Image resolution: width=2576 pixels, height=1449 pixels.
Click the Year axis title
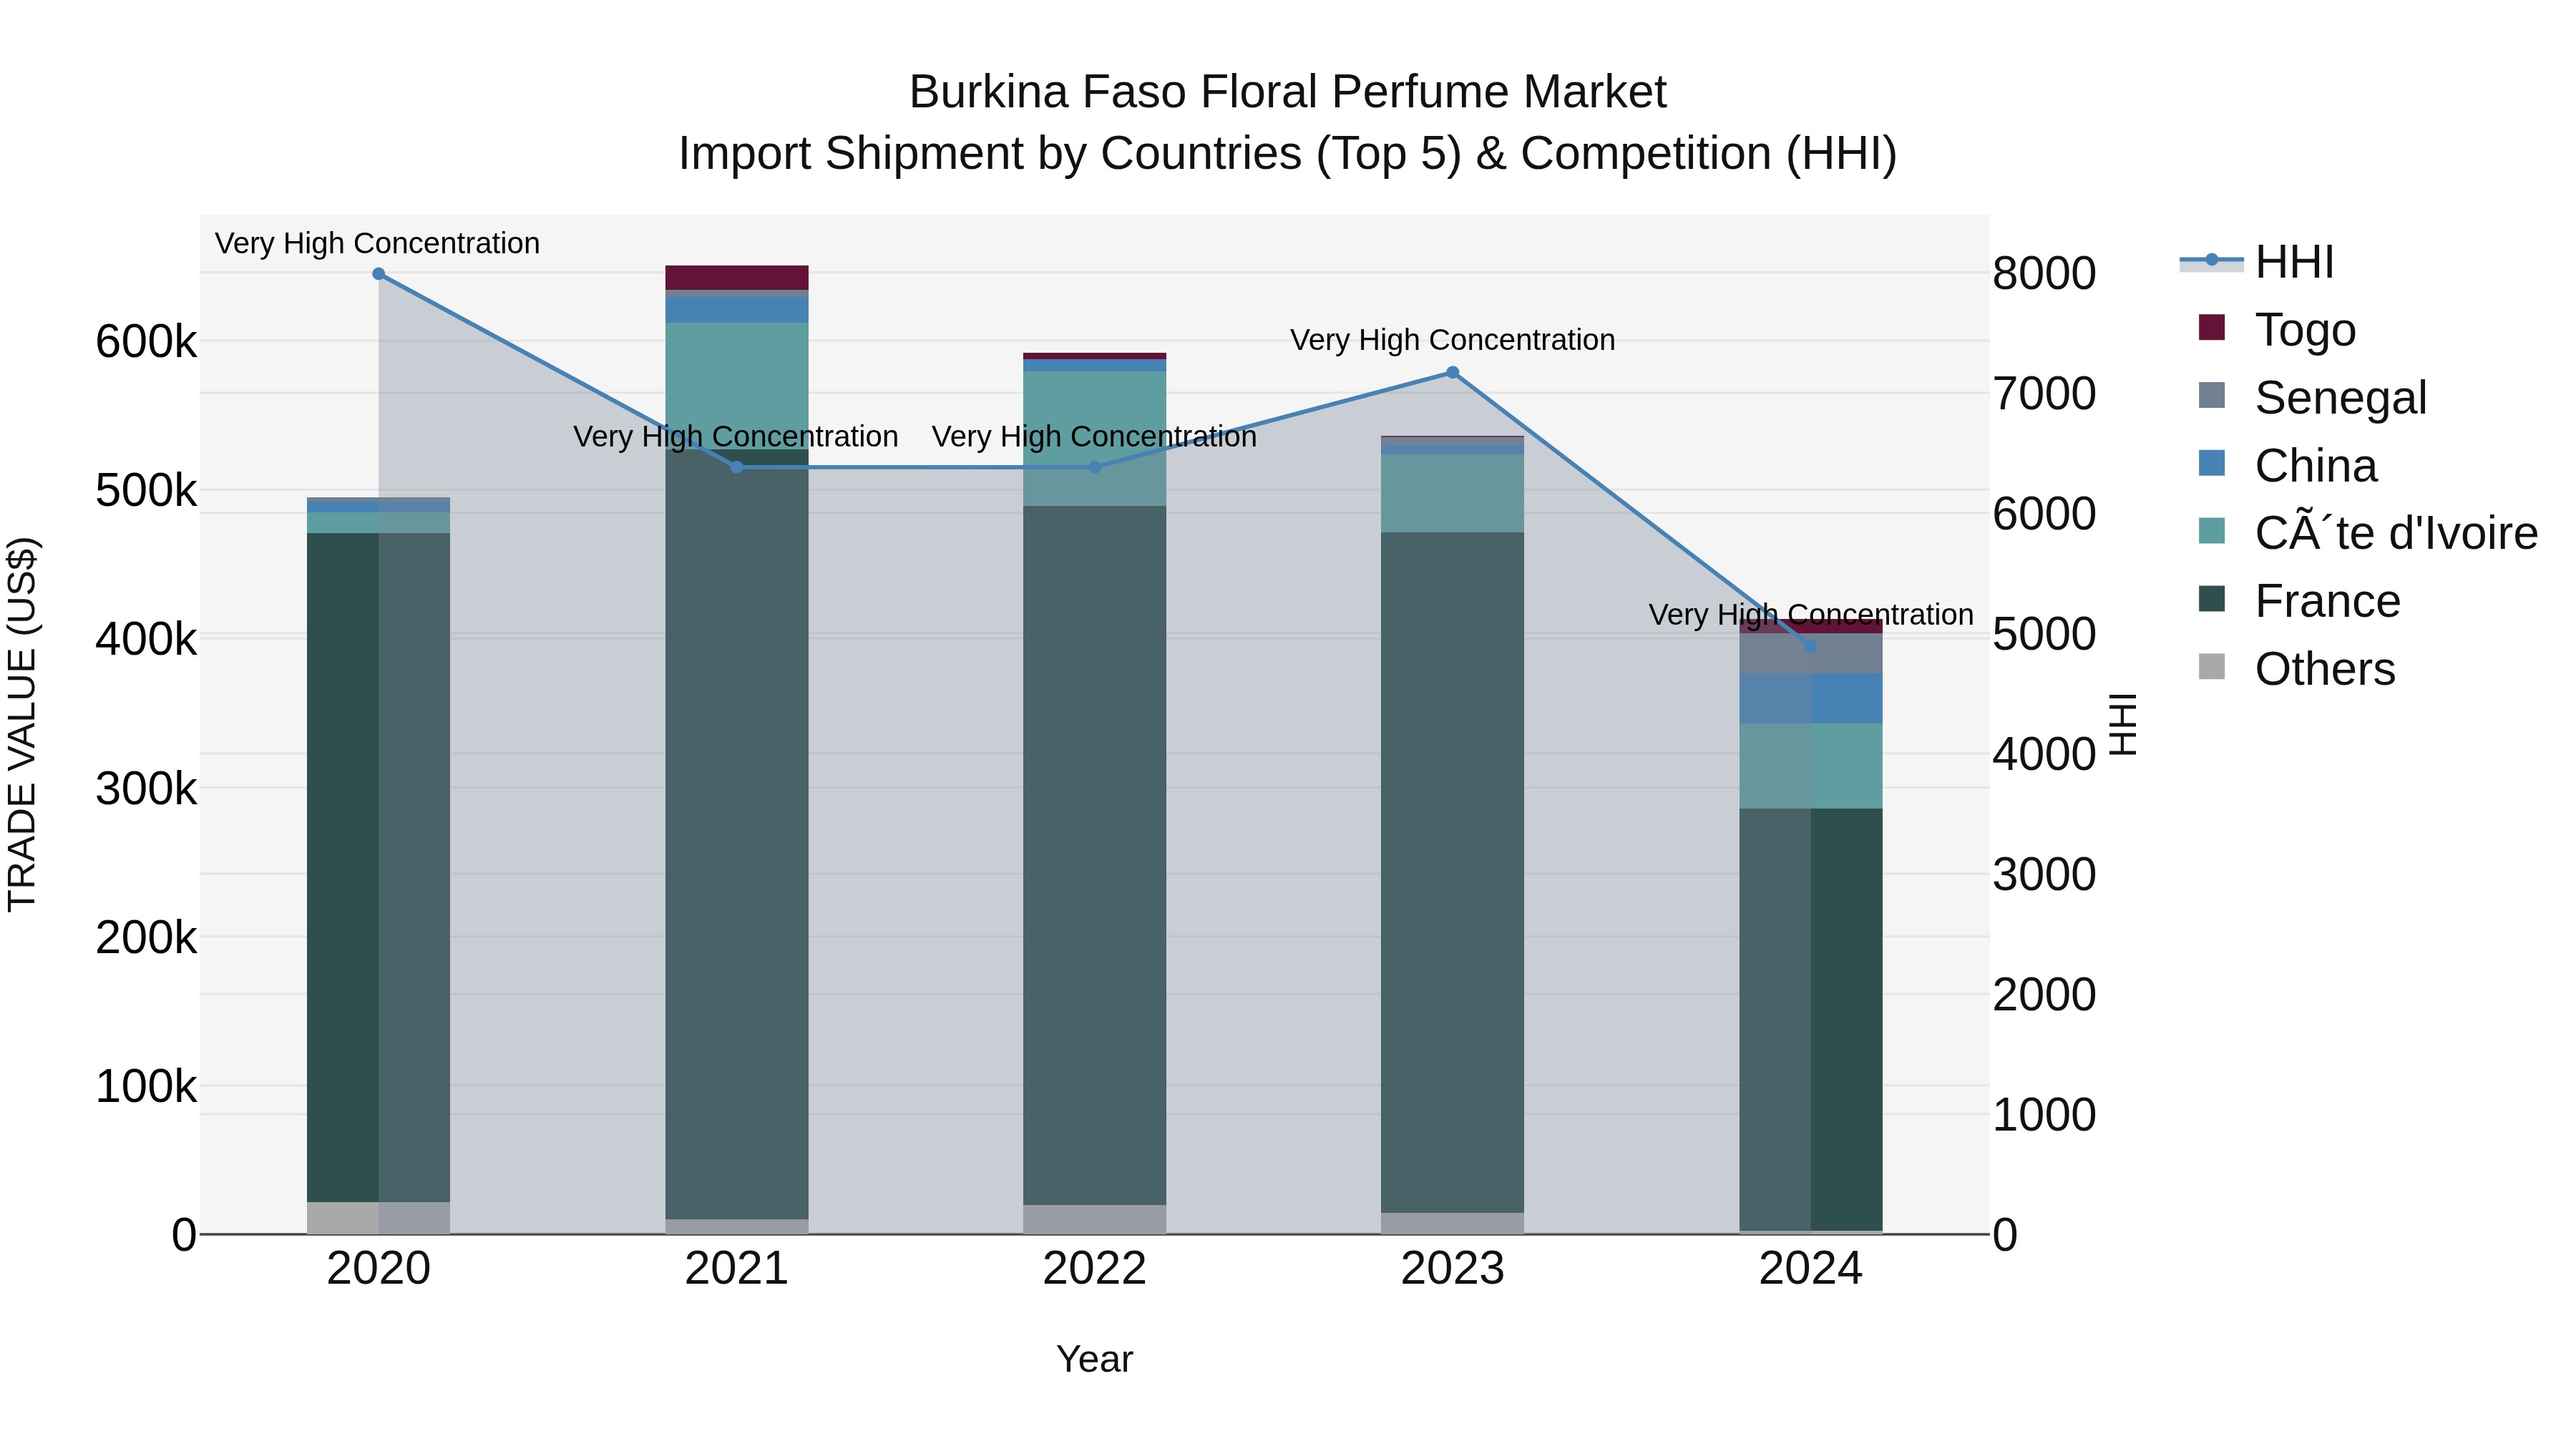click(1095, 1360)
